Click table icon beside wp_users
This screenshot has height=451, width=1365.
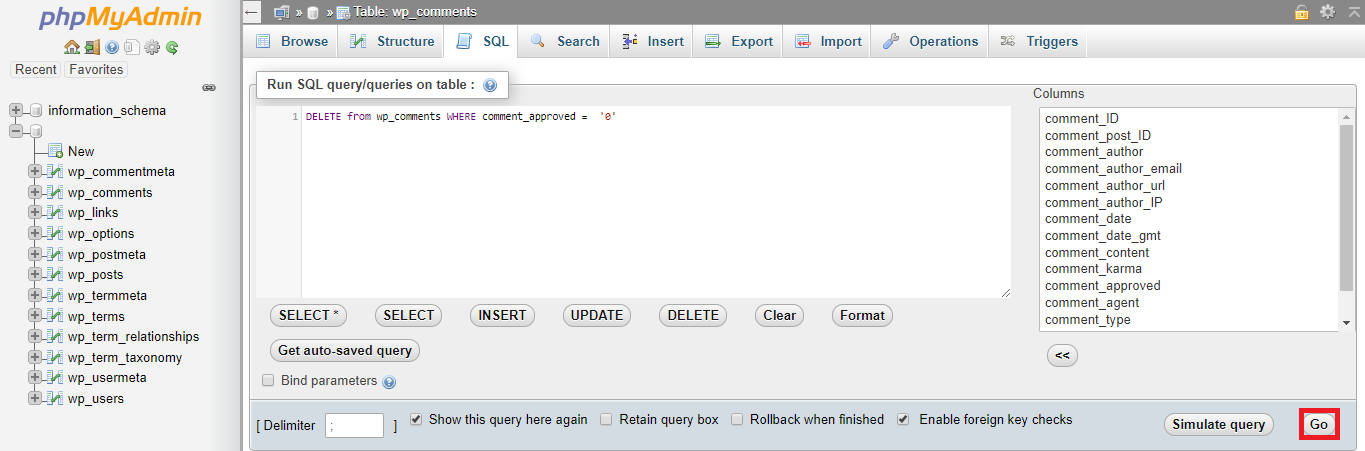click(55, 399)
